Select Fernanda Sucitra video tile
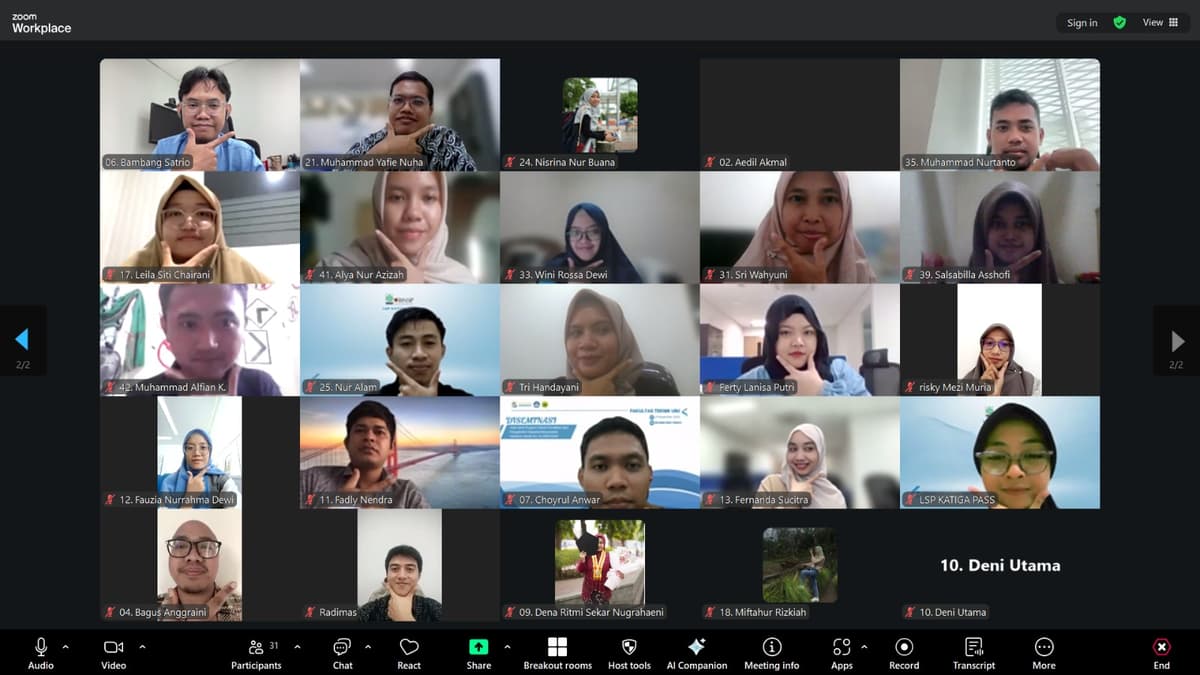 coord(800,452)
